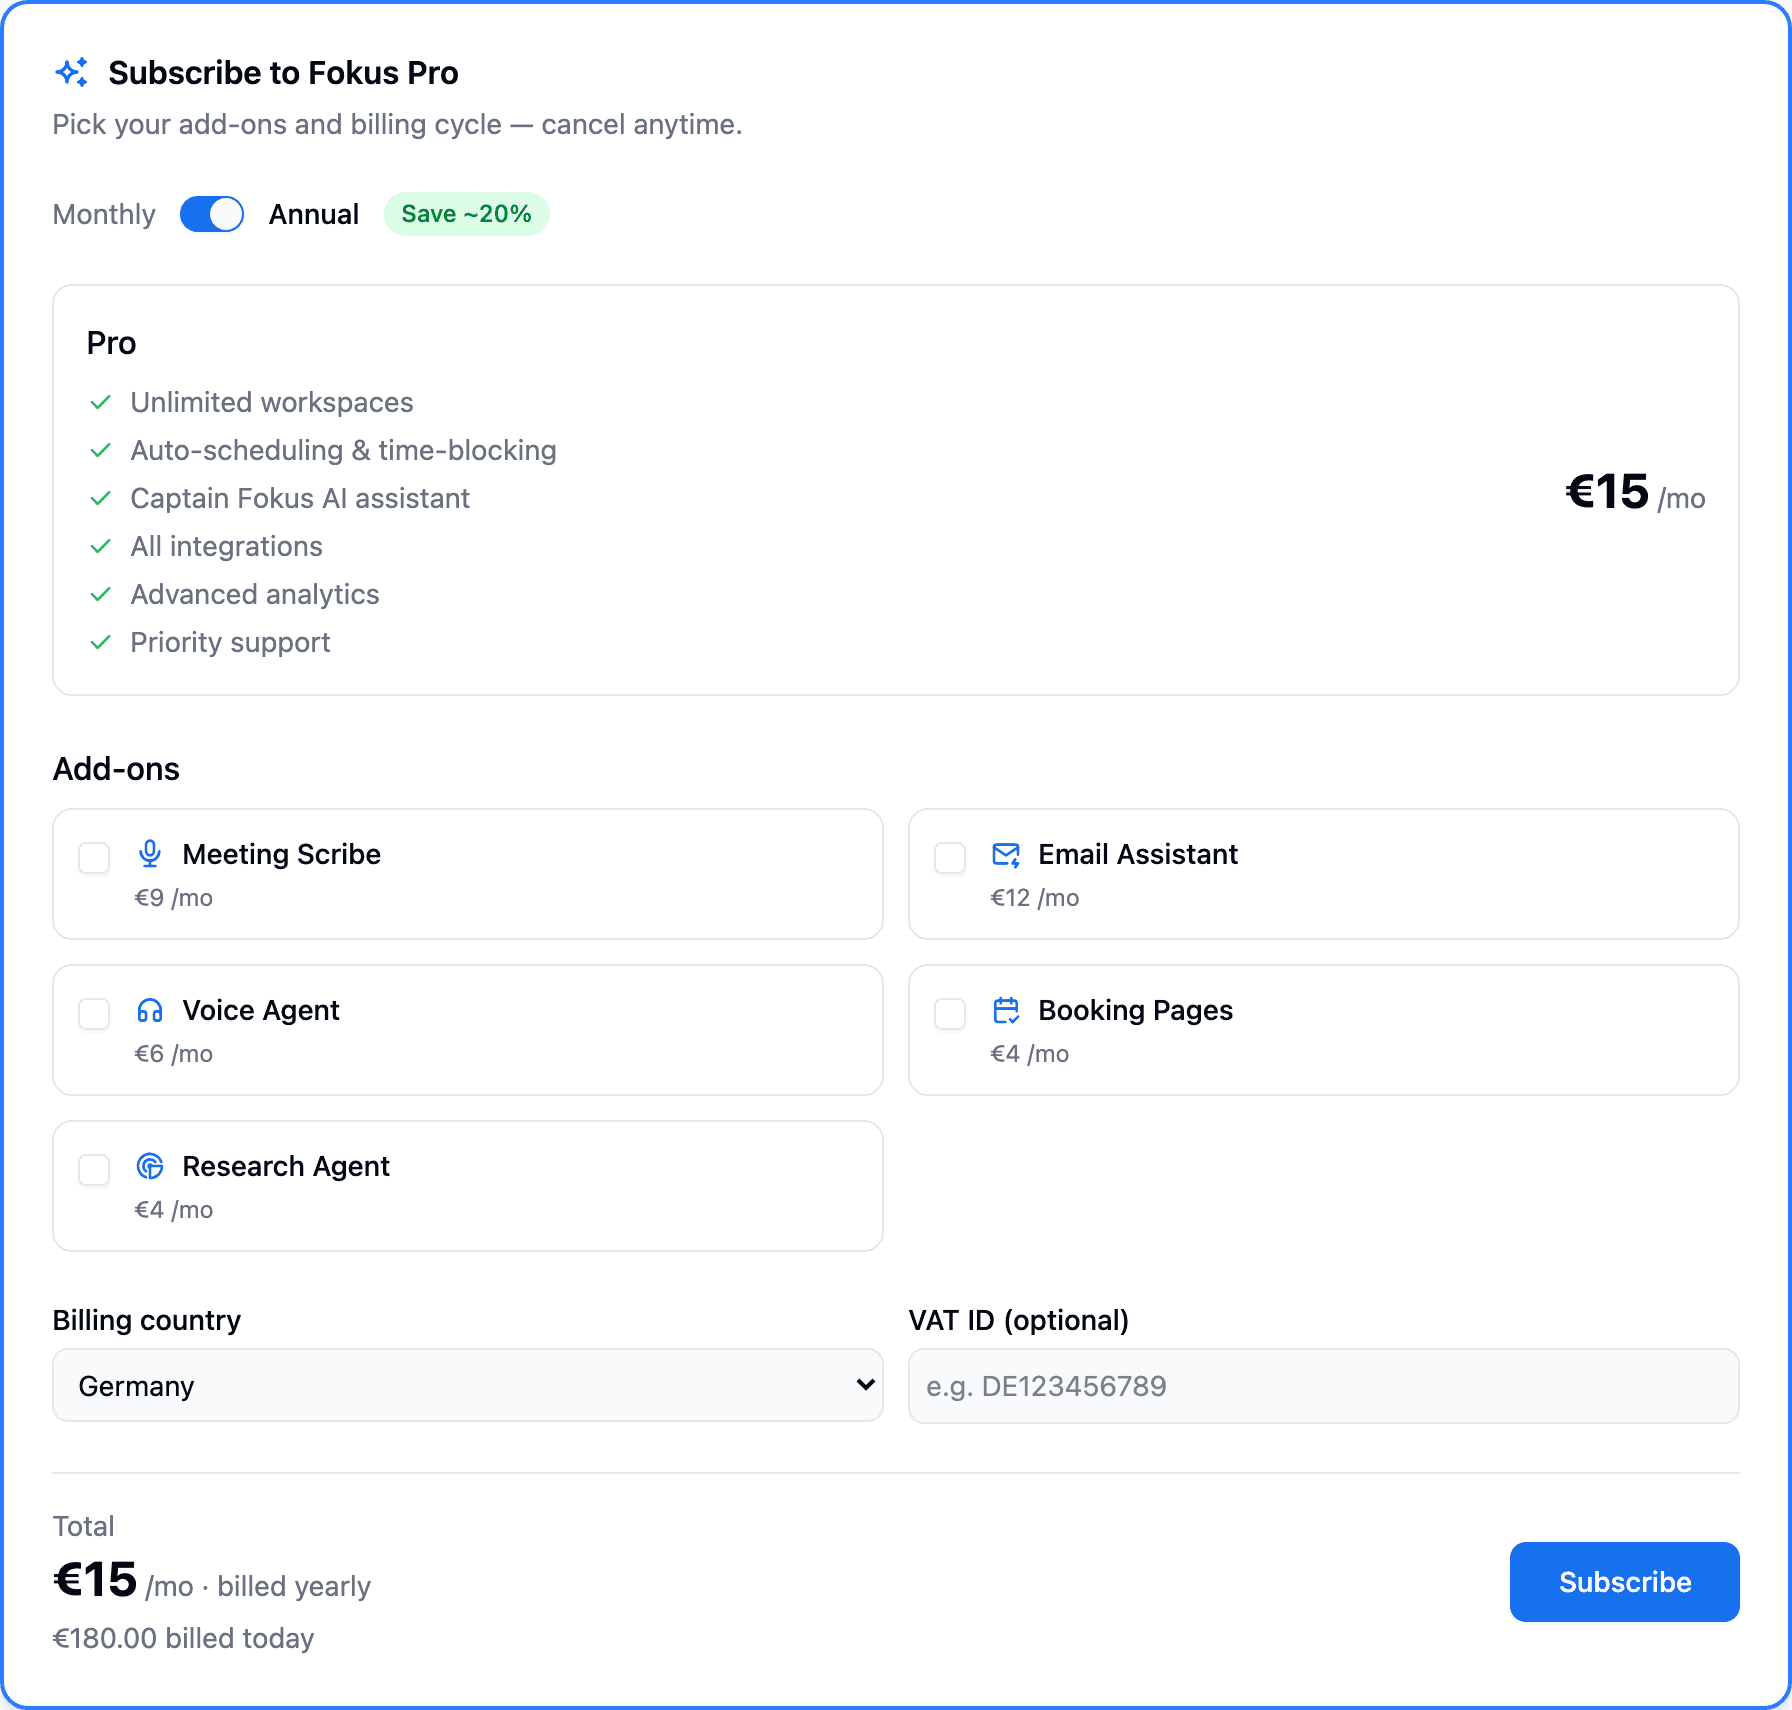The image size is (1792, 1710).
Task: Click the checkmark next to Priority support
Action: tap(100, 642)
